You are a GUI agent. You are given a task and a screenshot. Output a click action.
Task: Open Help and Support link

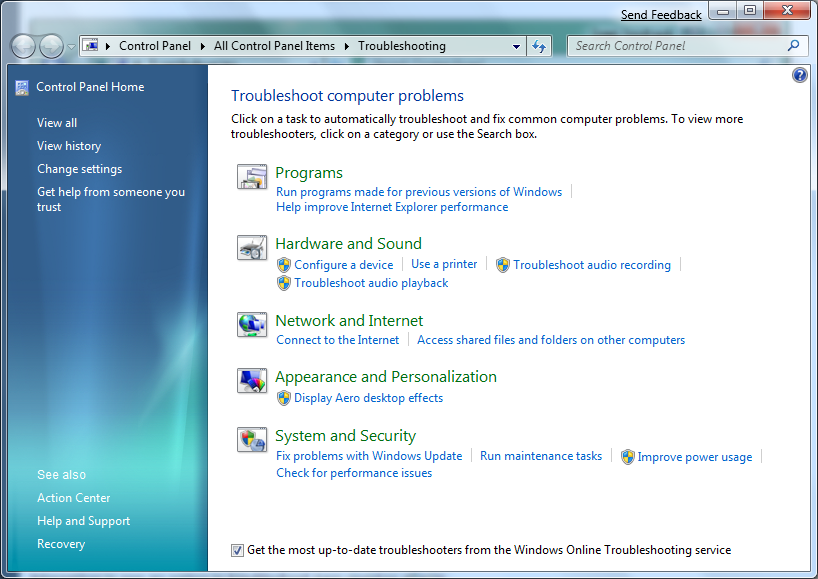coord(83,521)
